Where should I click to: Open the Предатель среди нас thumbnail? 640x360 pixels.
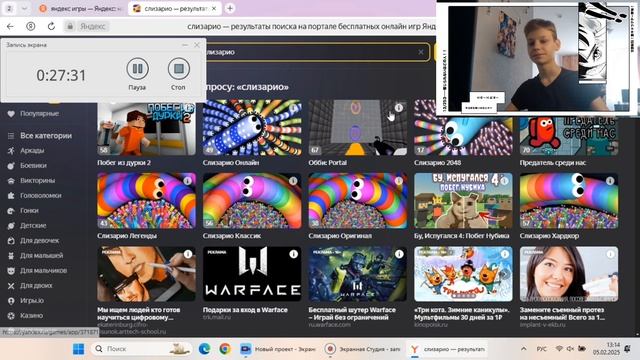click(x=569, y=136)
